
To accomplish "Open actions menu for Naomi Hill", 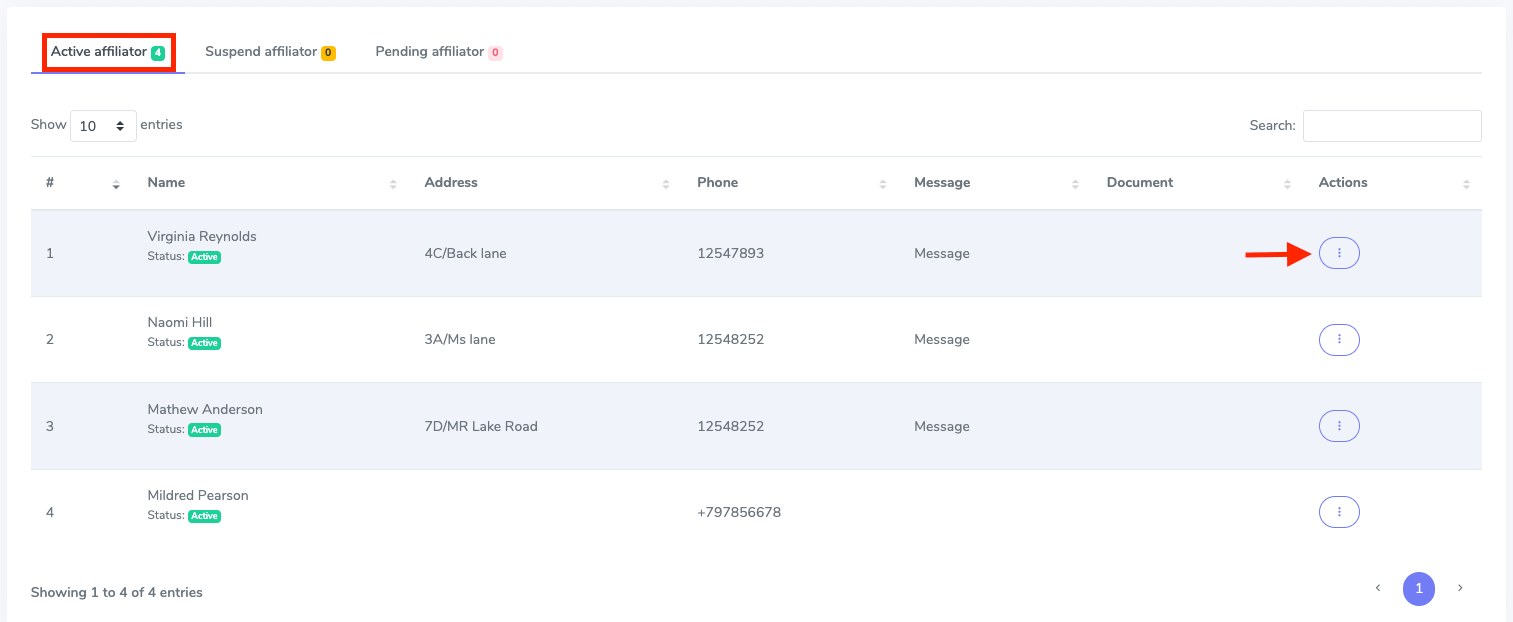I will tap(1339, 340).
